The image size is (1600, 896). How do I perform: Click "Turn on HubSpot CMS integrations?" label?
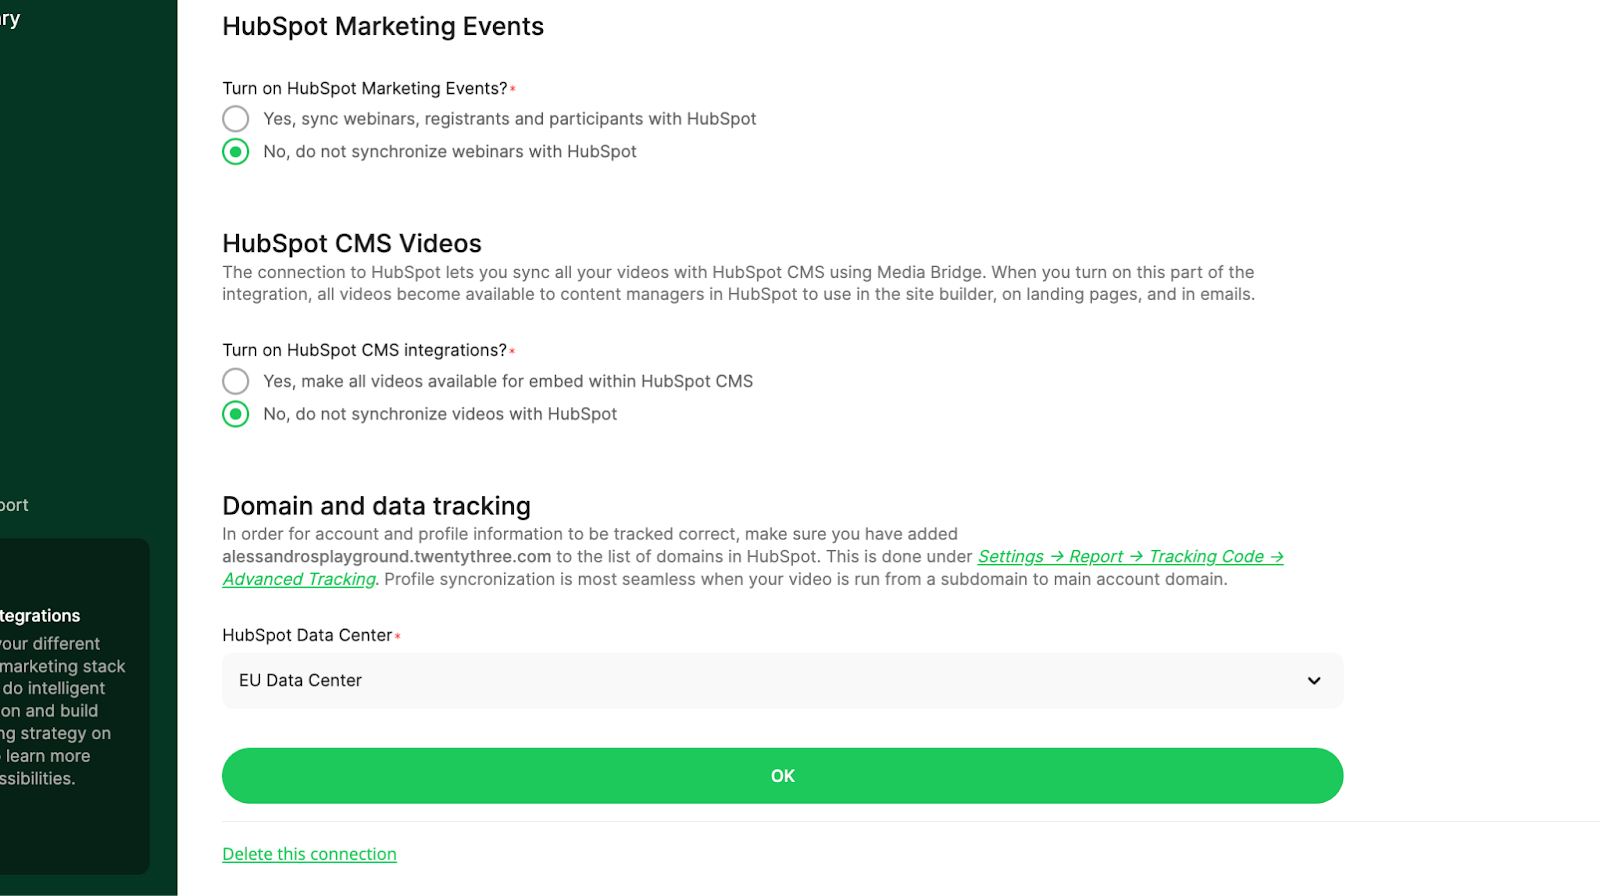click(364, 350)
